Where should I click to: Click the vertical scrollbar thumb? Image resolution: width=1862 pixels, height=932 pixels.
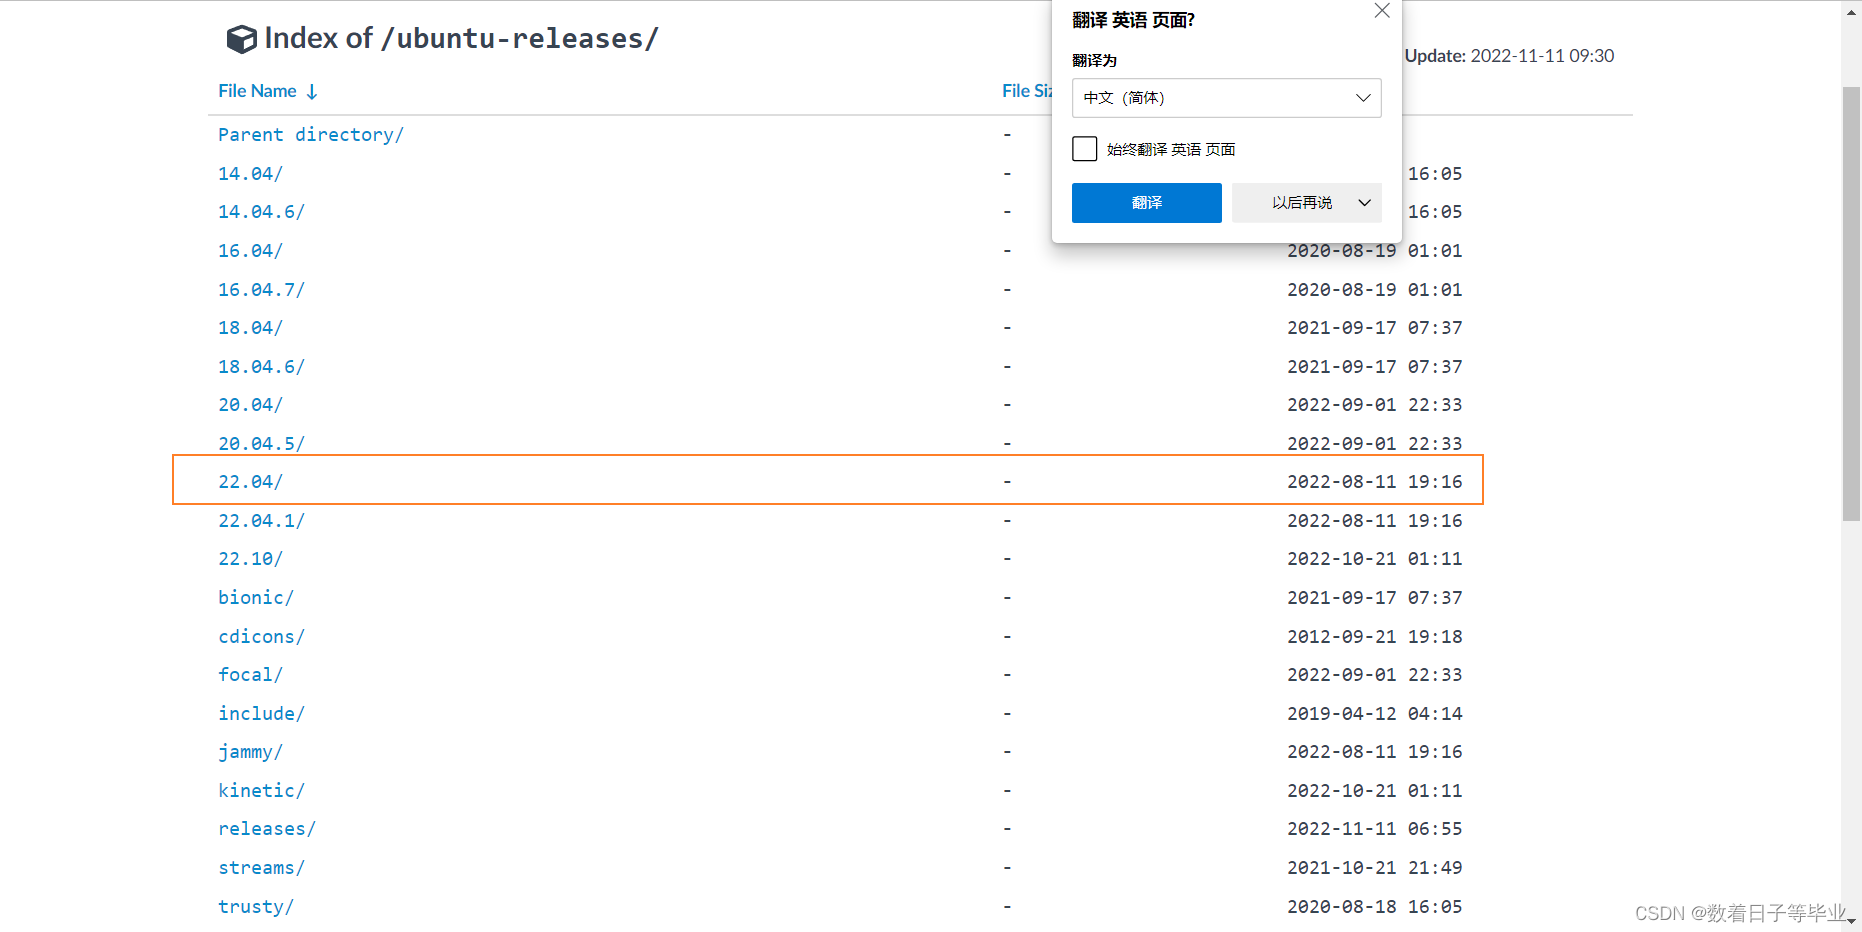coord(1851,304)
